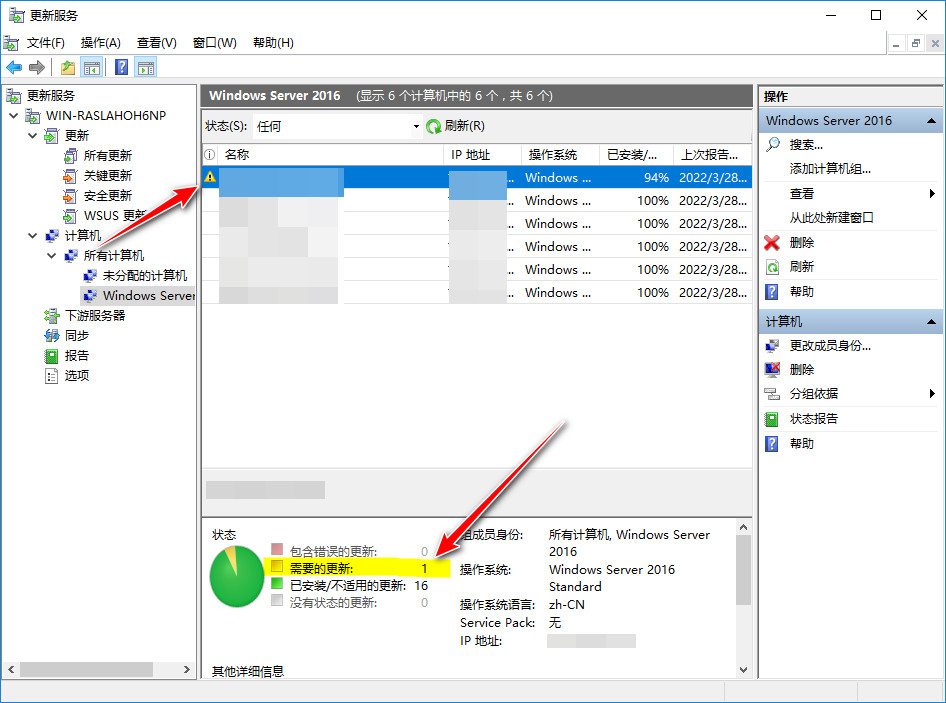The height and width of the screenshot is (703, 946).
Task: Sort by IP Address column header
Action: 483,154
